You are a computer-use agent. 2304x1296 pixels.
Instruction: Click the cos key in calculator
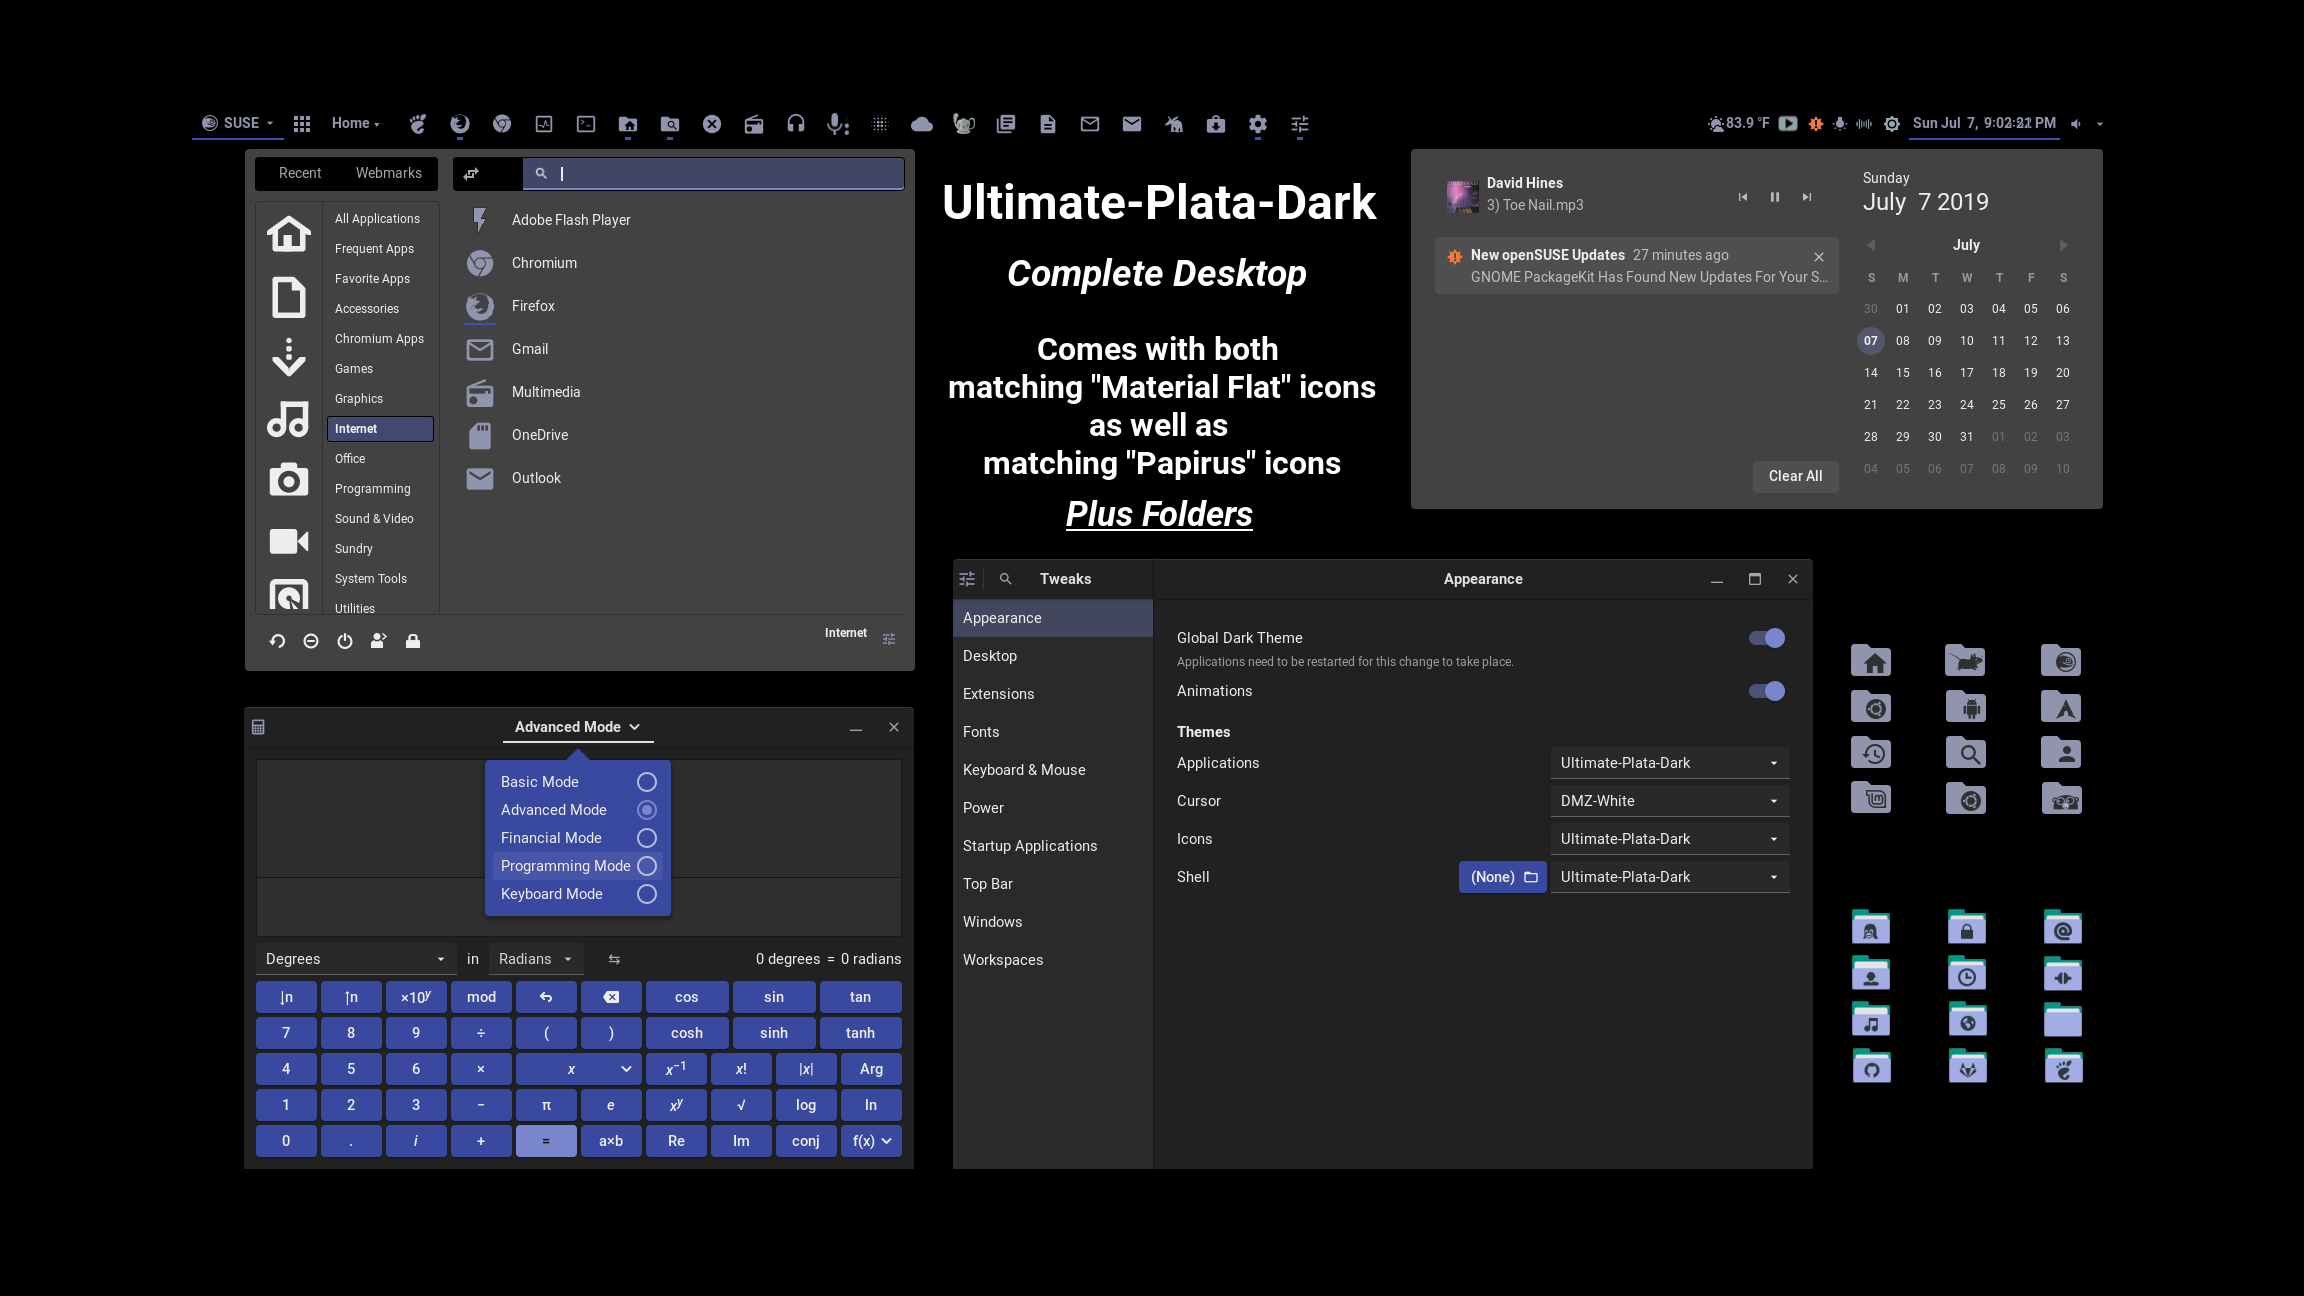tap(687, 997)
